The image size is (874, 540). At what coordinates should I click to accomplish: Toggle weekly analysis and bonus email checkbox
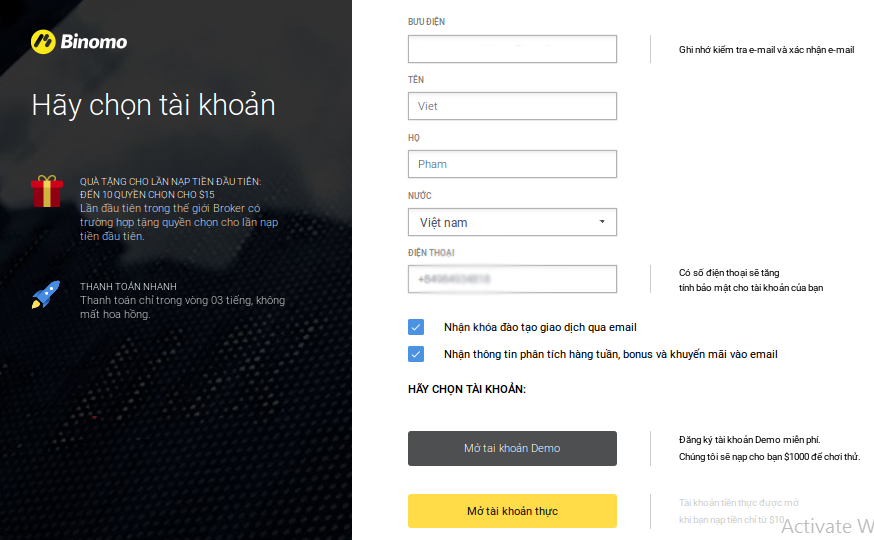click(416, 354)
